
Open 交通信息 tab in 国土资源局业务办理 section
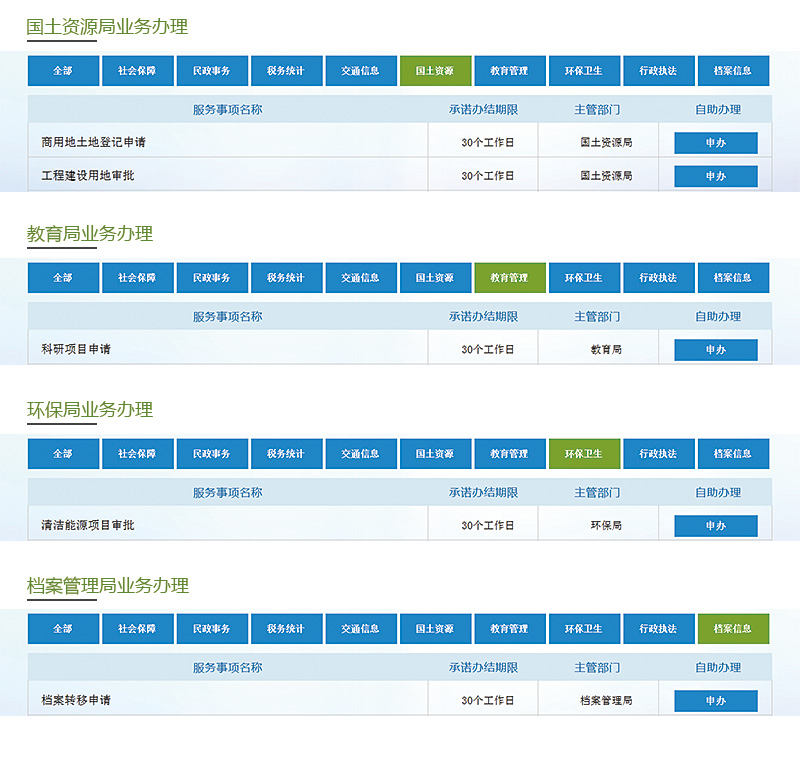[x=361, y=71]
